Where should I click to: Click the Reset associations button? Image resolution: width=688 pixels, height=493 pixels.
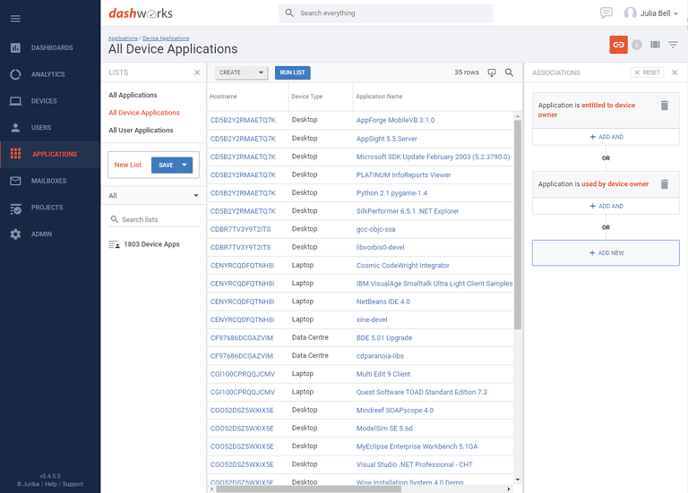coord(647,72)
